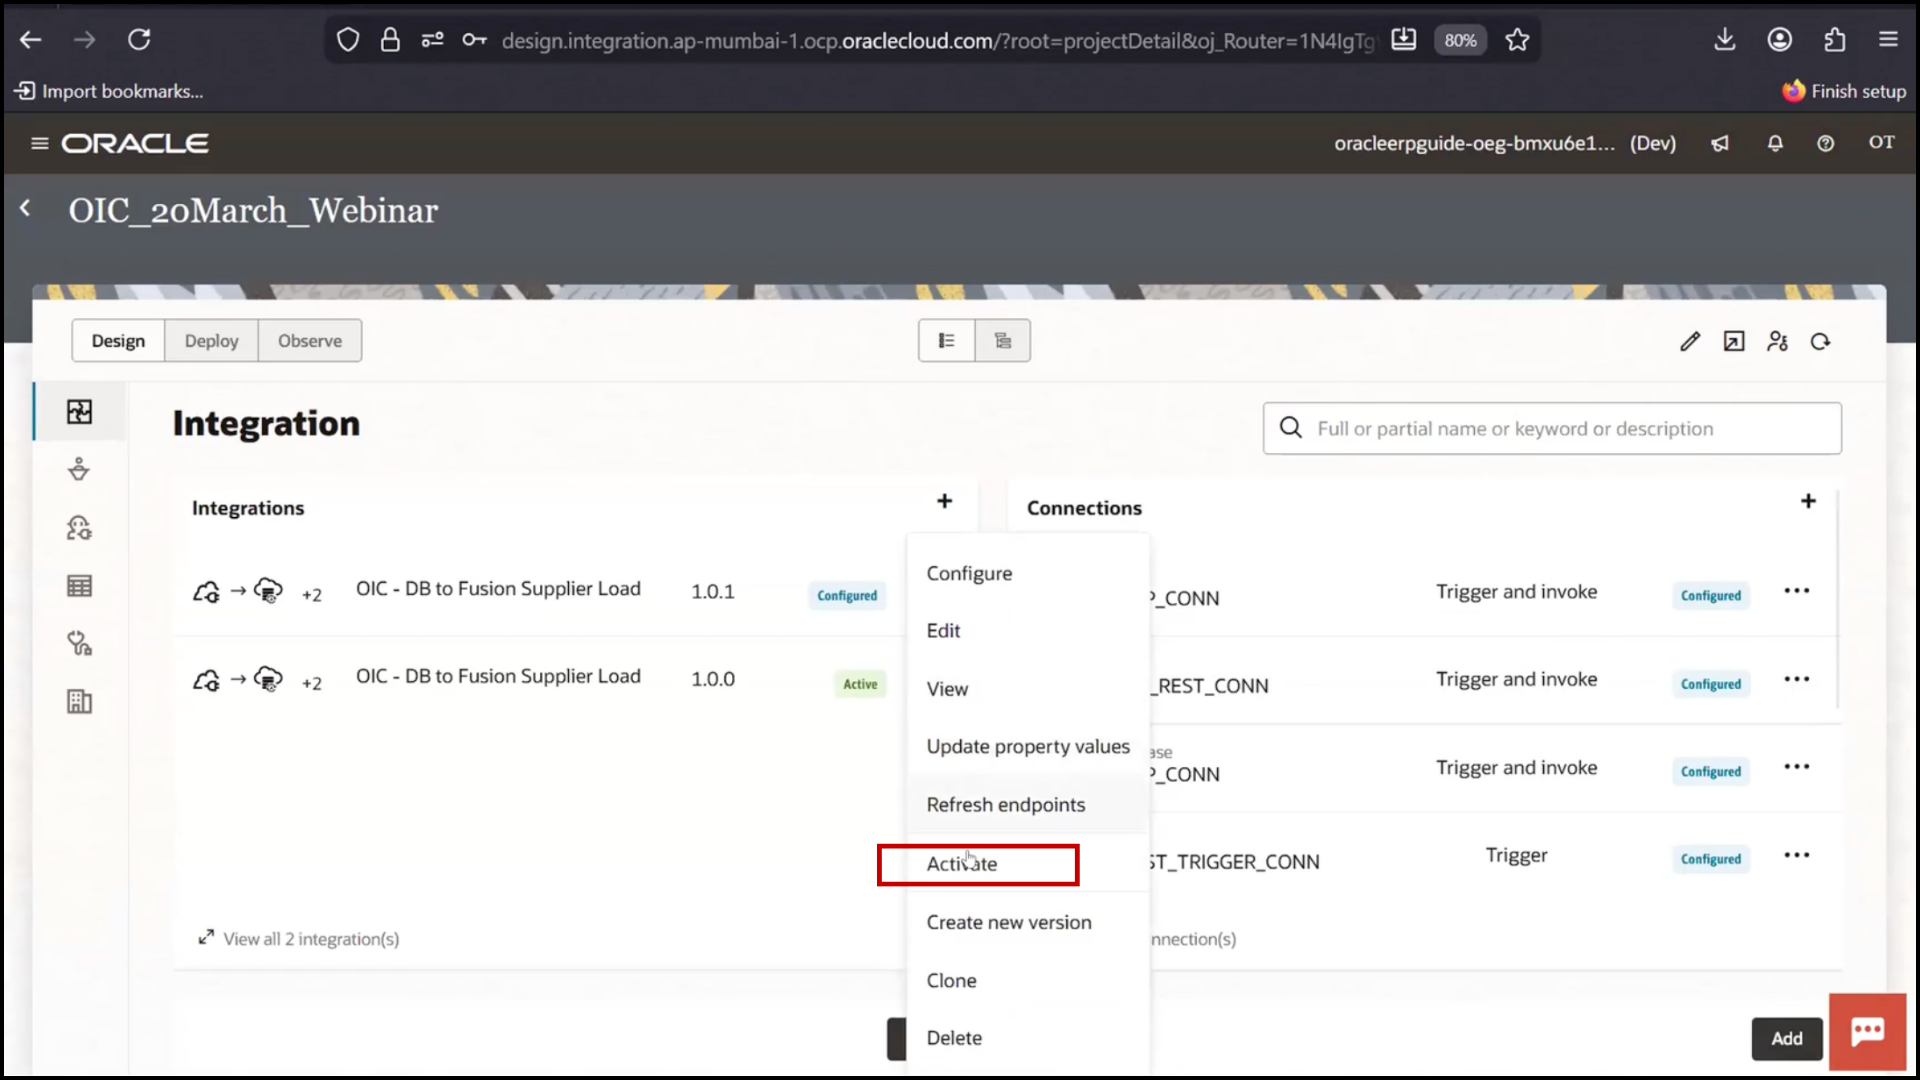This screenshot has height=1080, width=1920.
Task: Click the edit pencil icon for project
Action: tap(1690, 342)
